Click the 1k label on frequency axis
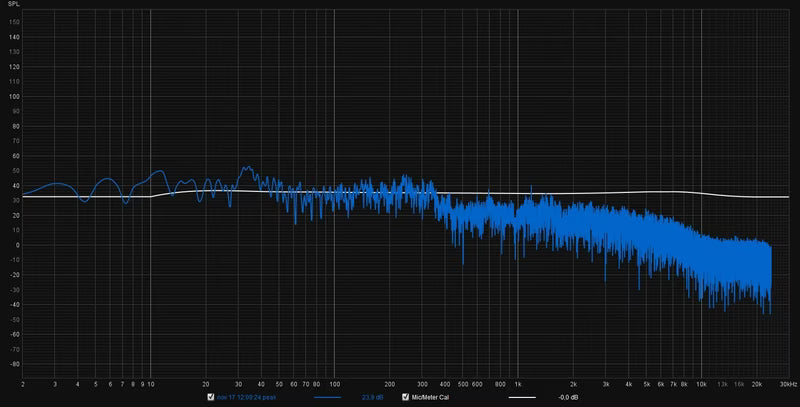Viewport: 800px width, 407px height. point(518,382)
